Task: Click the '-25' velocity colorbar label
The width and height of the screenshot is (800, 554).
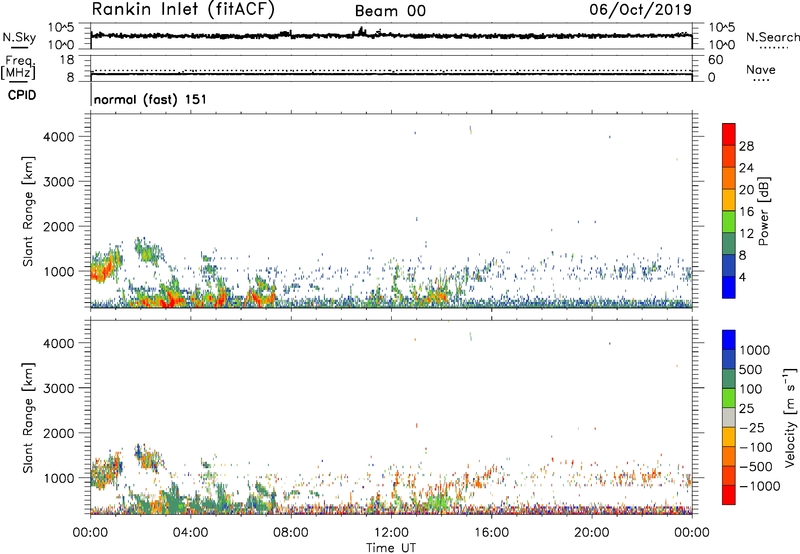Action: click(753, 427)
